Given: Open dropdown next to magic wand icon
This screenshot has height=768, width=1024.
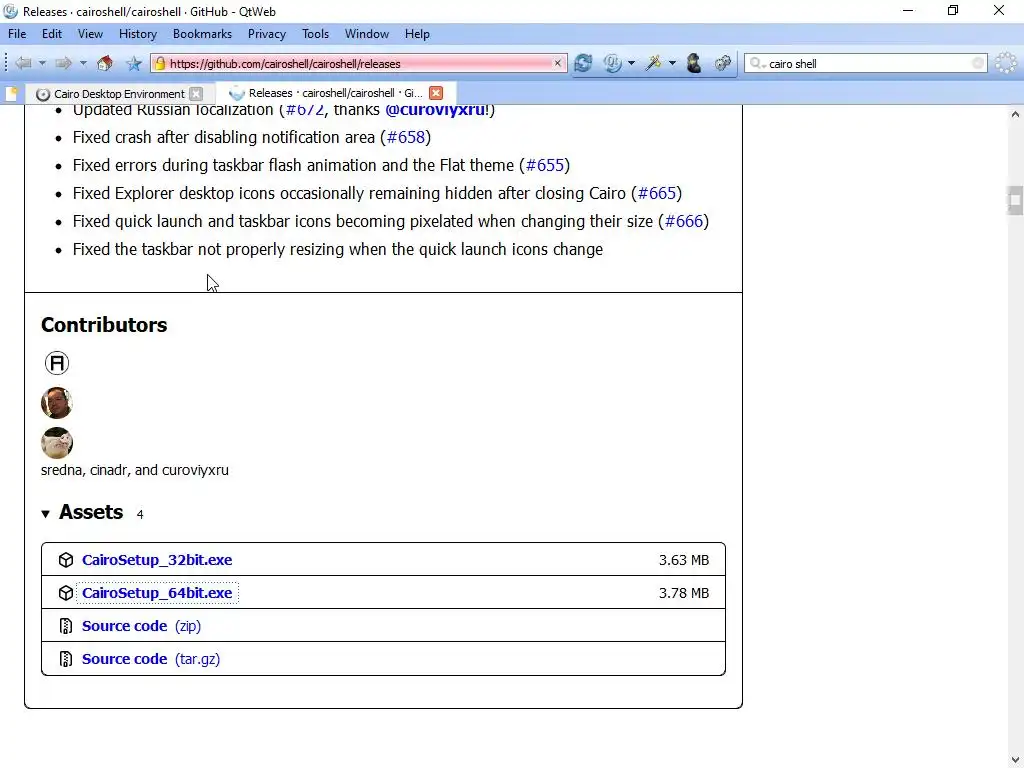Looking at the screenshot, I should (672, 63).
